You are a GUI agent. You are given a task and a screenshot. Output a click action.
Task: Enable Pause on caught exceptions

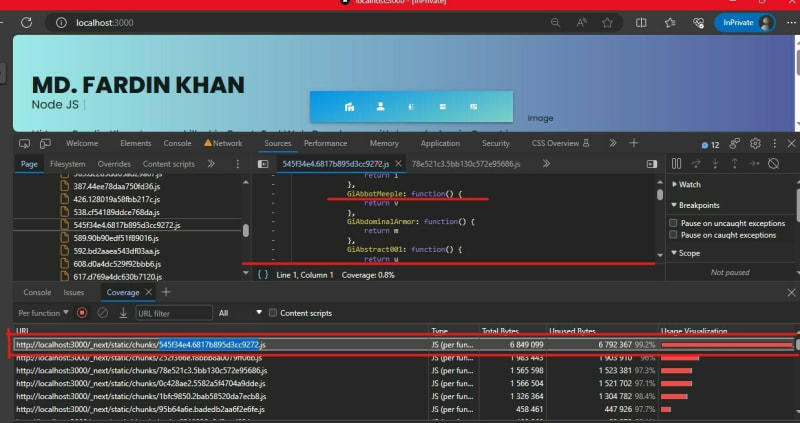(x=673, y=235)
